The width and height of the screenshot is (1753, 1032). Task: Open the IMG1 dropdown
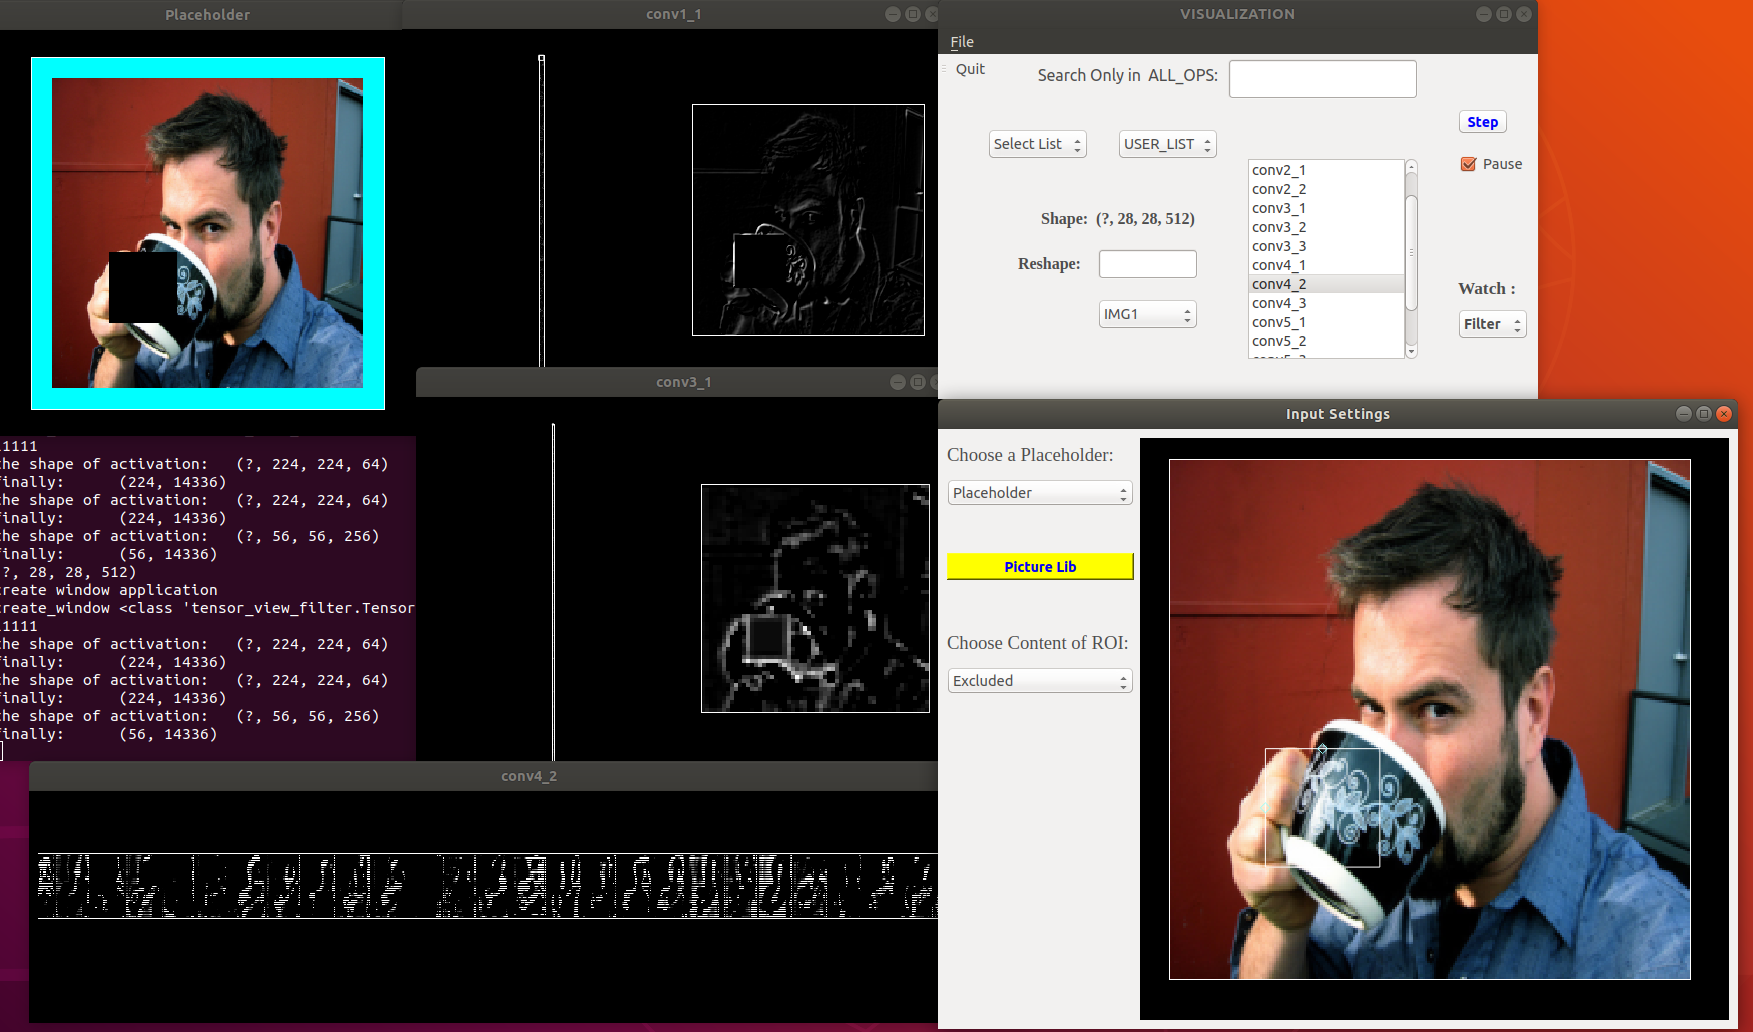click(x=1147, y=314)
